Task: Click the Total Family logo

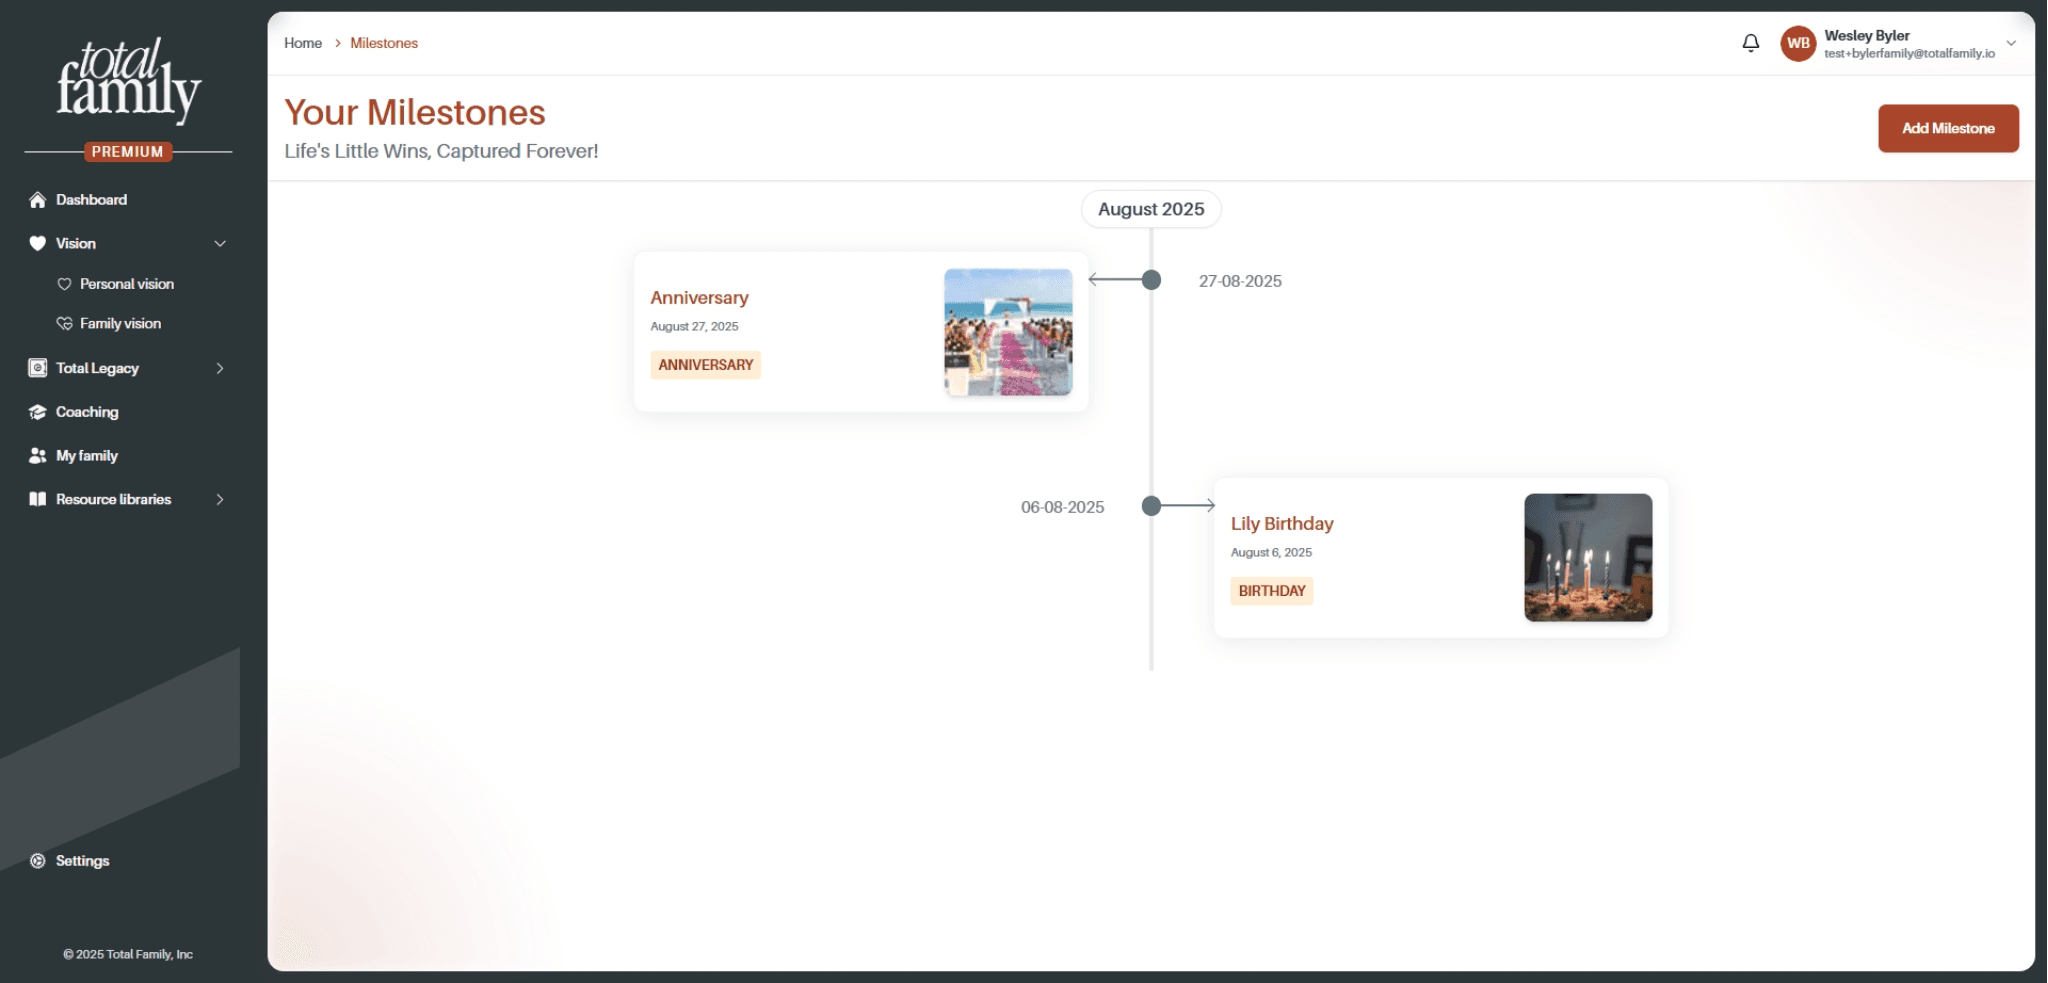Action: point(128,80)
